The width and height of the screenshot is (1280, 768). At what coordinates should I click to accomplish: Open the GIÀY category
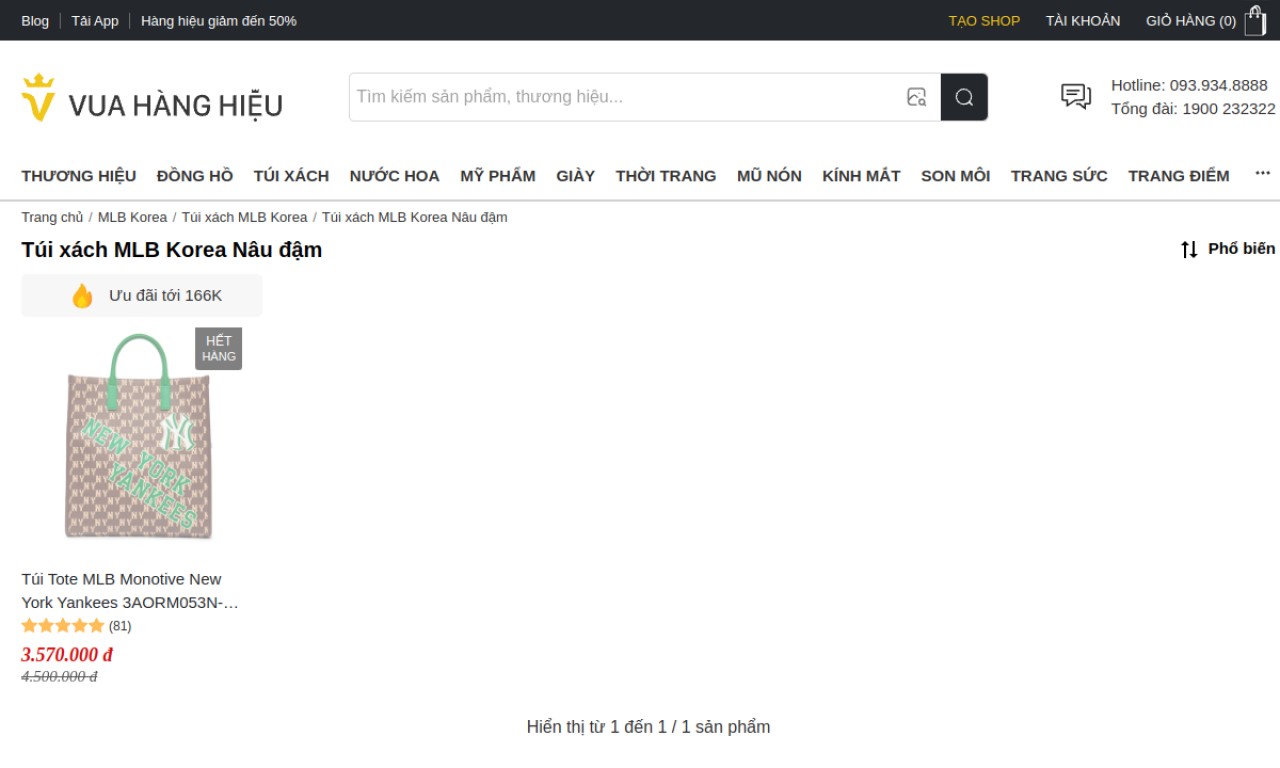pos(576,176)
